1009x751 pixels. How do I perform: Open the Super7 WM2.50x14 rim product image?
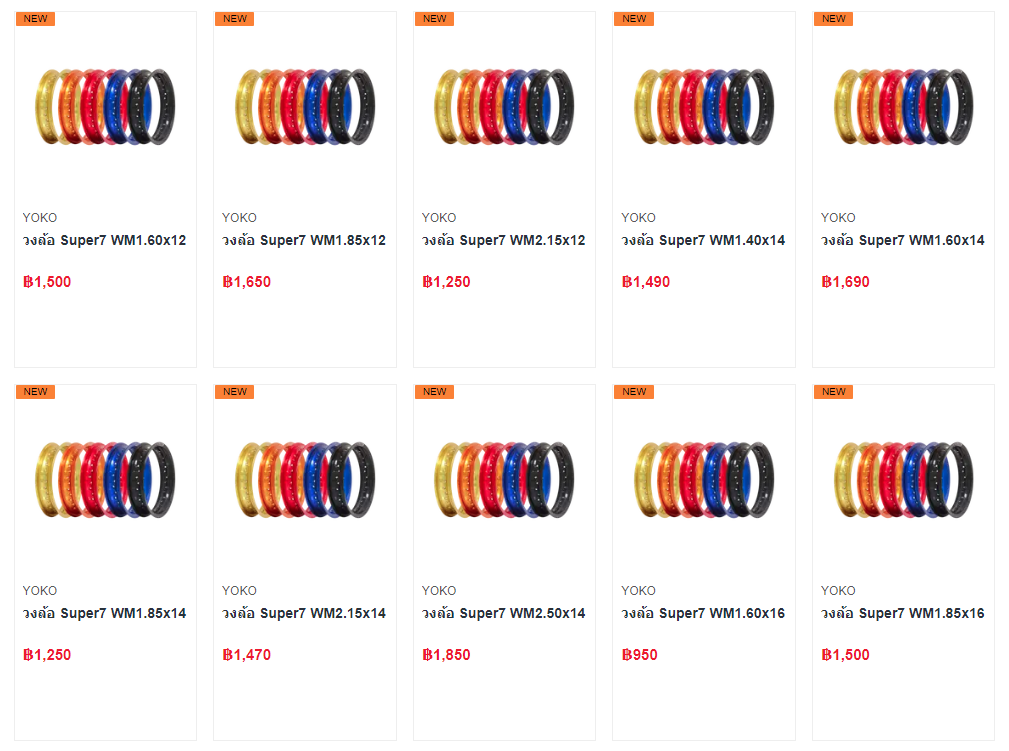click(504, 479)
